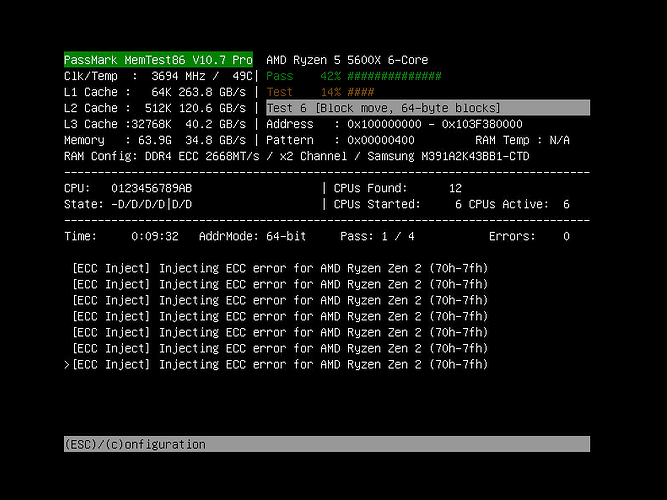The height and width of the screenshot is (500, 667).
Task: Click the CPUs Active 6 entry
Action: tap(519, 204)
